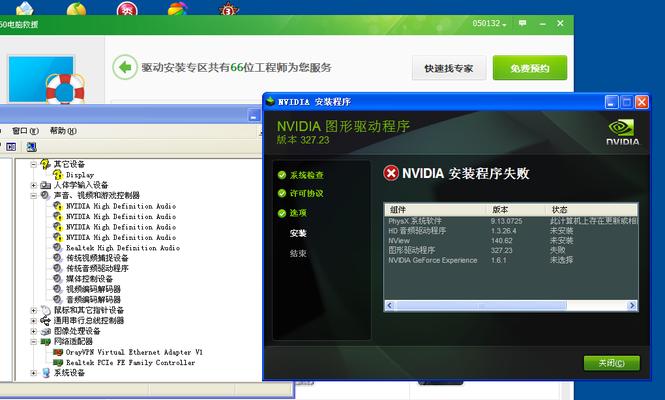Expand the 通用串行总线控制器 node
Image resolution: width=665 pixels, height=400 pixels.
34,321
